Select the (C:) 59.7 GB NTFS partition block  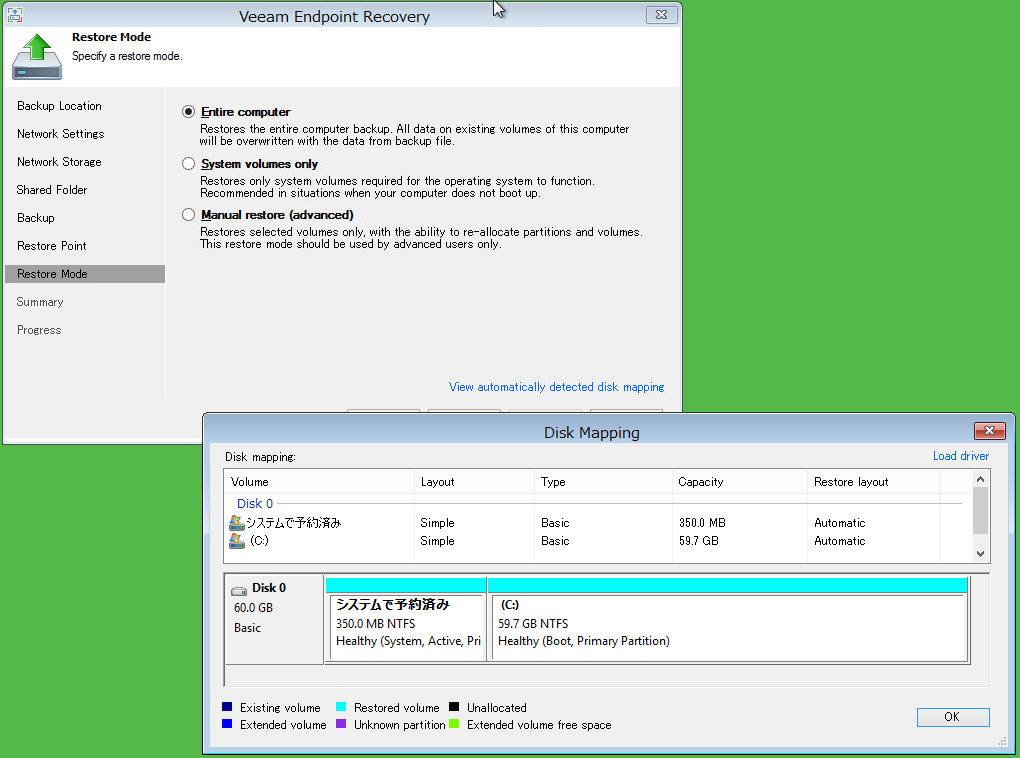click(x=727, y=624)
